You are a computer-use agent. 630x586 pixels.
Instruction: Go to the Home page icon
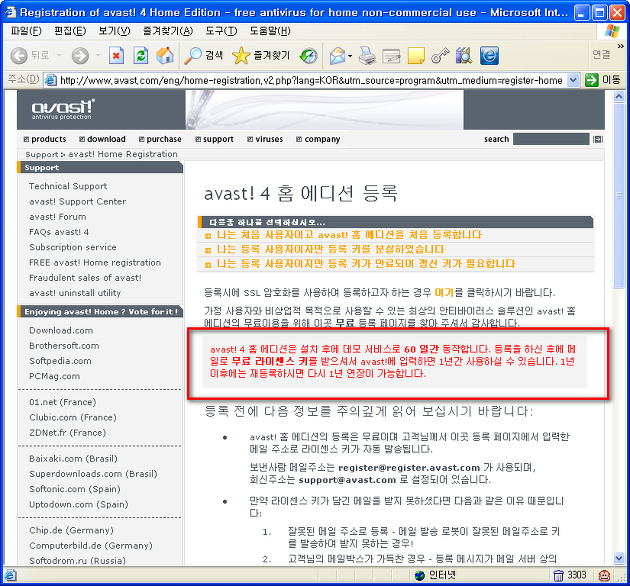165,55
